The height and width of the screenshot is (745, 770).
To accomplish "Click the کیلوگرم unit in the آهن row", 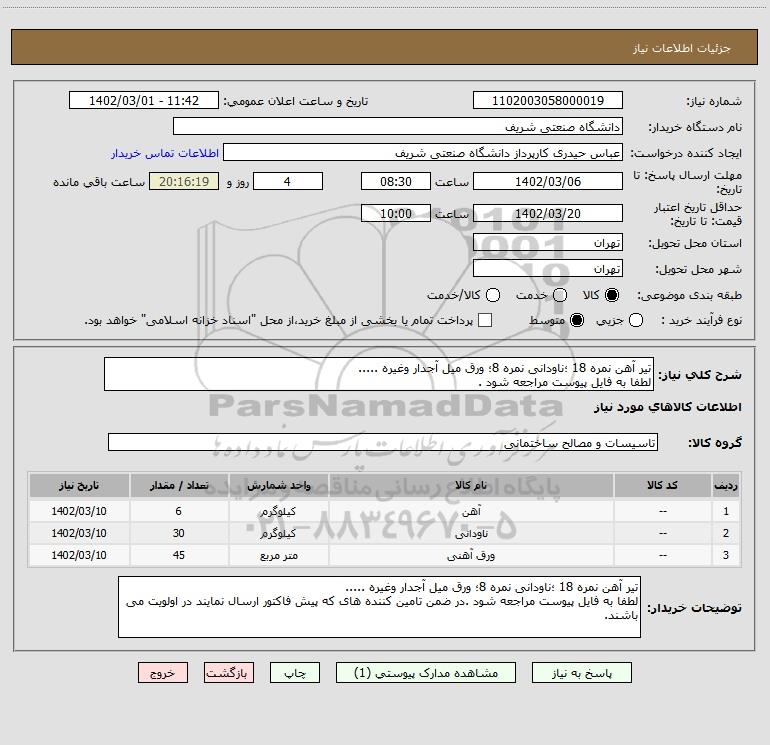I will [x=278, y=511].
